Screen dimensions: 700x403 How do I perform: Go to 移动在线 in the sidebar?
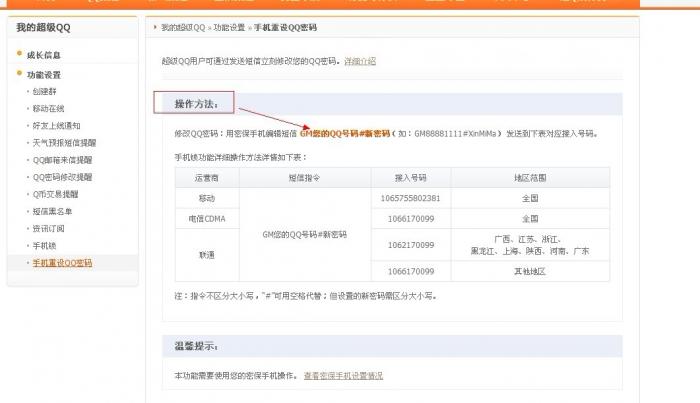pyautogui.click(x=48, y=108)
